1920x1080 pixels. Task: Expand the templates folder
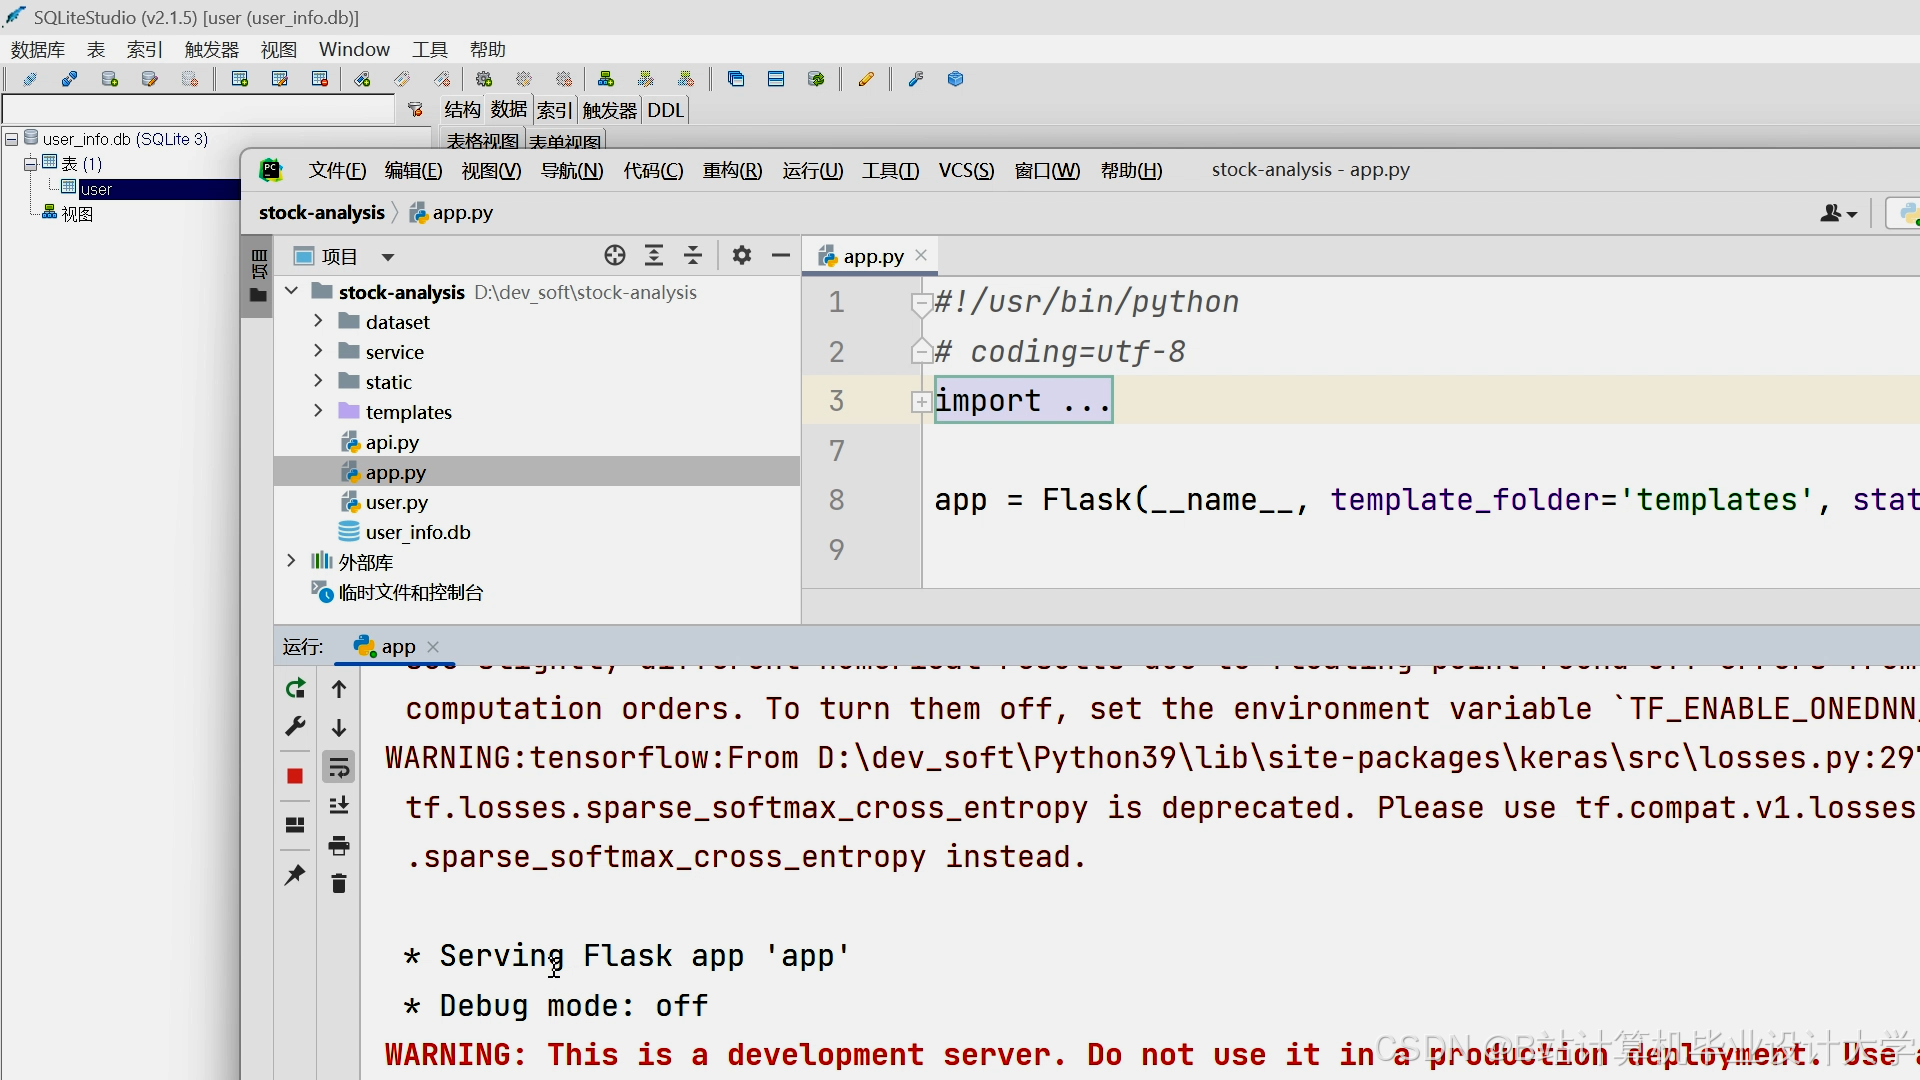(318, 411)
